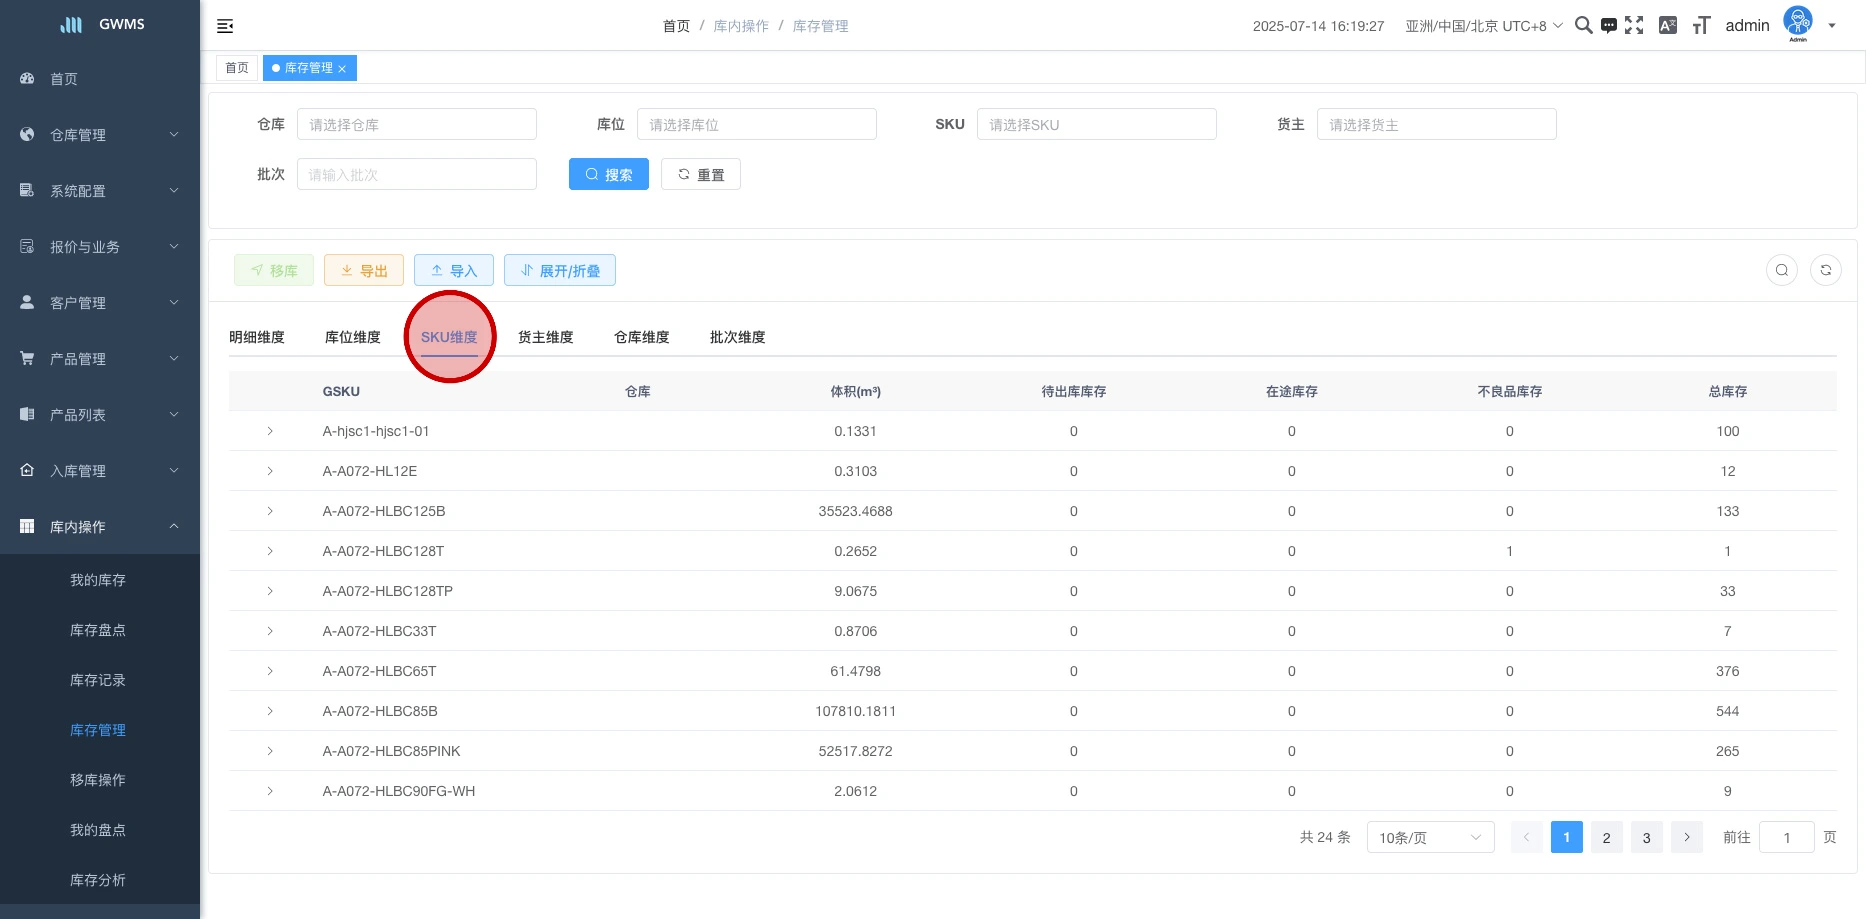Expand row A-hjsc1-hjsc1-01
The height and width of the screenshot is (919, 1866).
pos(270,431)
